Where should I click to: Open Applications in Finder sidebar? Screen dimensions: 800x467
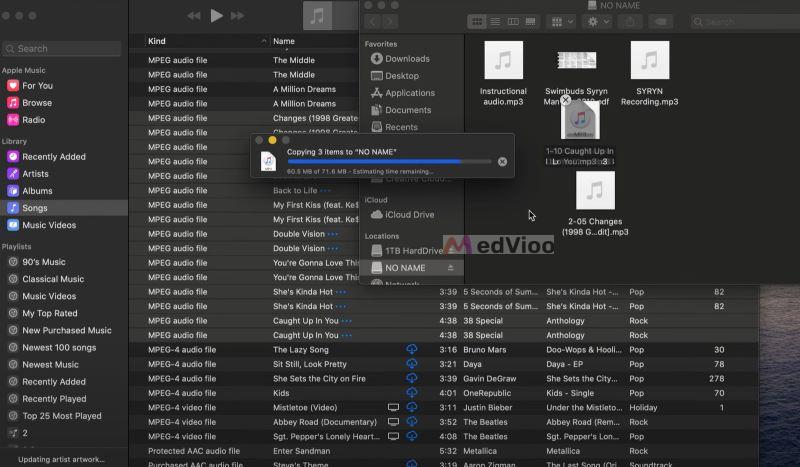[403, 93]
